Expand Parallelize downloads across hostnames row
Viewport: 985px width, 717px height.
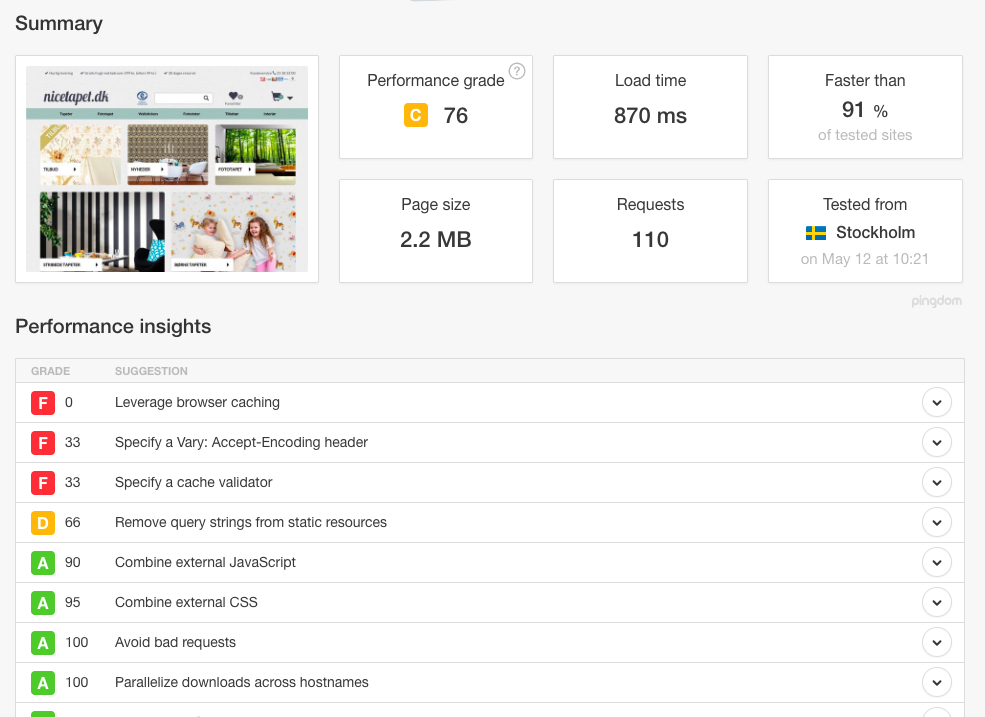click(936, 683)
